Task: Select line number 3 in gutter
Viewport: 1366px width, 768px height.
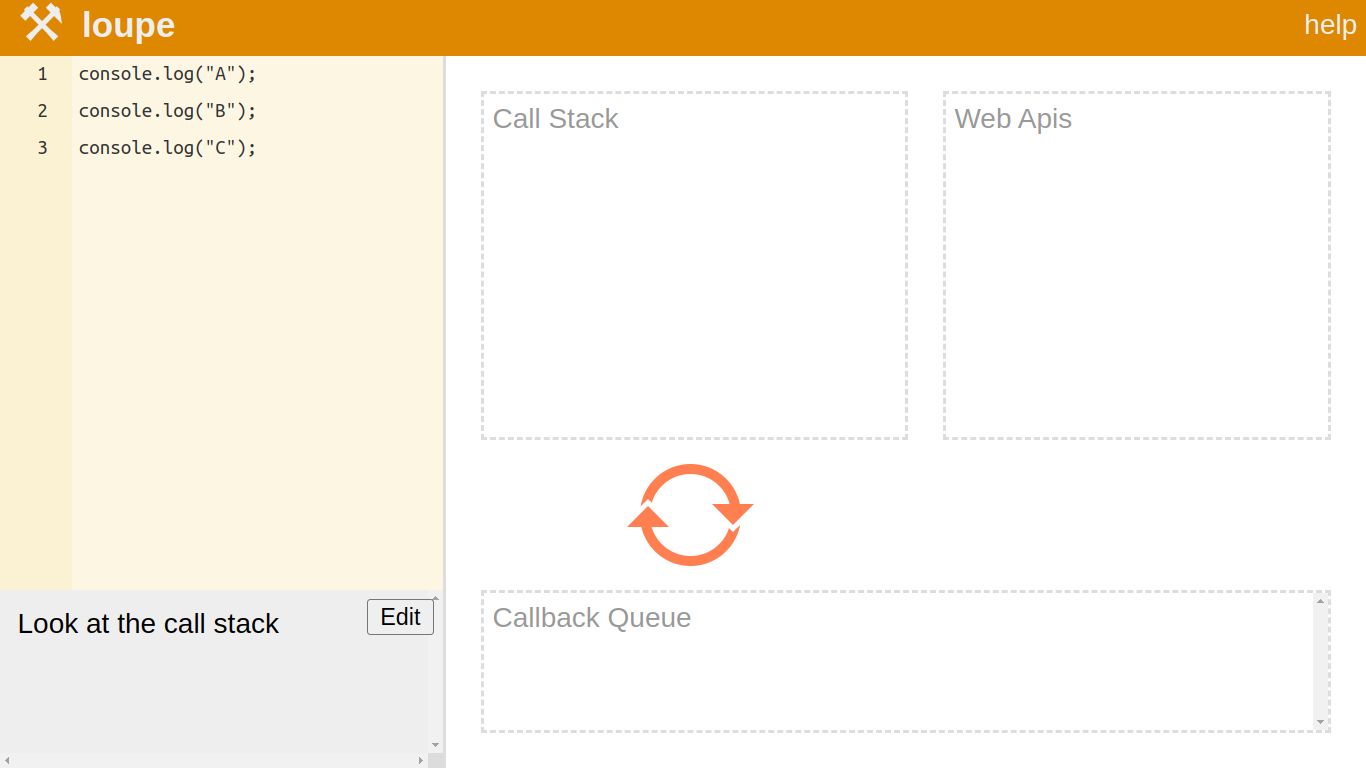Action: [42, 148]
